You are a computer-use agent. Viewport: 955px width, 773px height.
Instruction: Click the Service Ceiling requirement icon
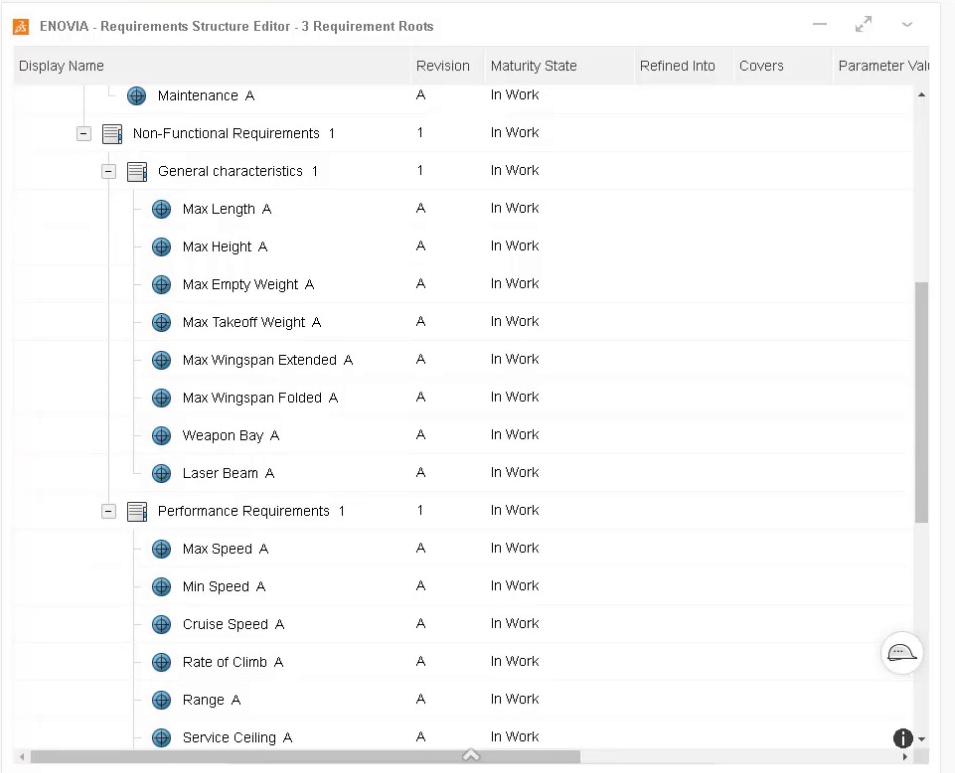click(161, 738)
